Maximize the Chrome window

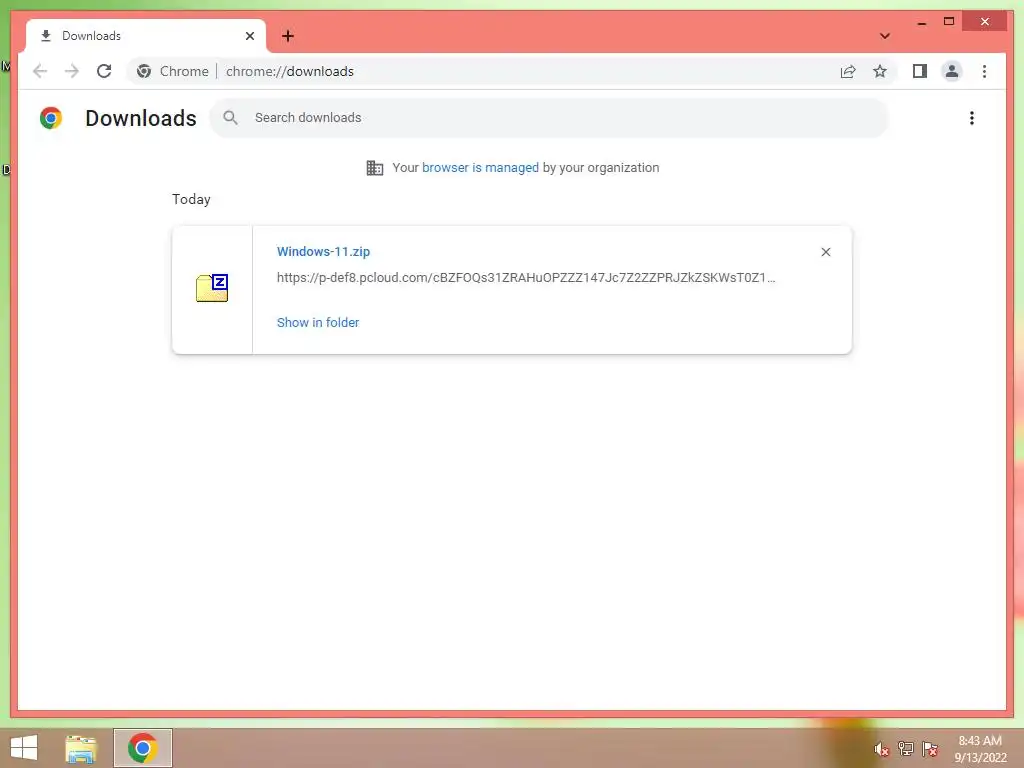pyautogui.click(x=949, y=22)
